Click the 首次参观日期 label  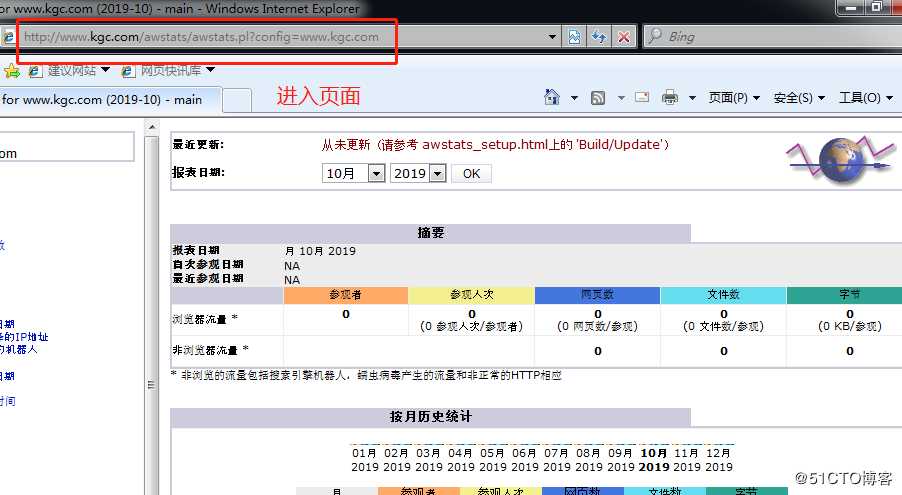coord(208,265)
